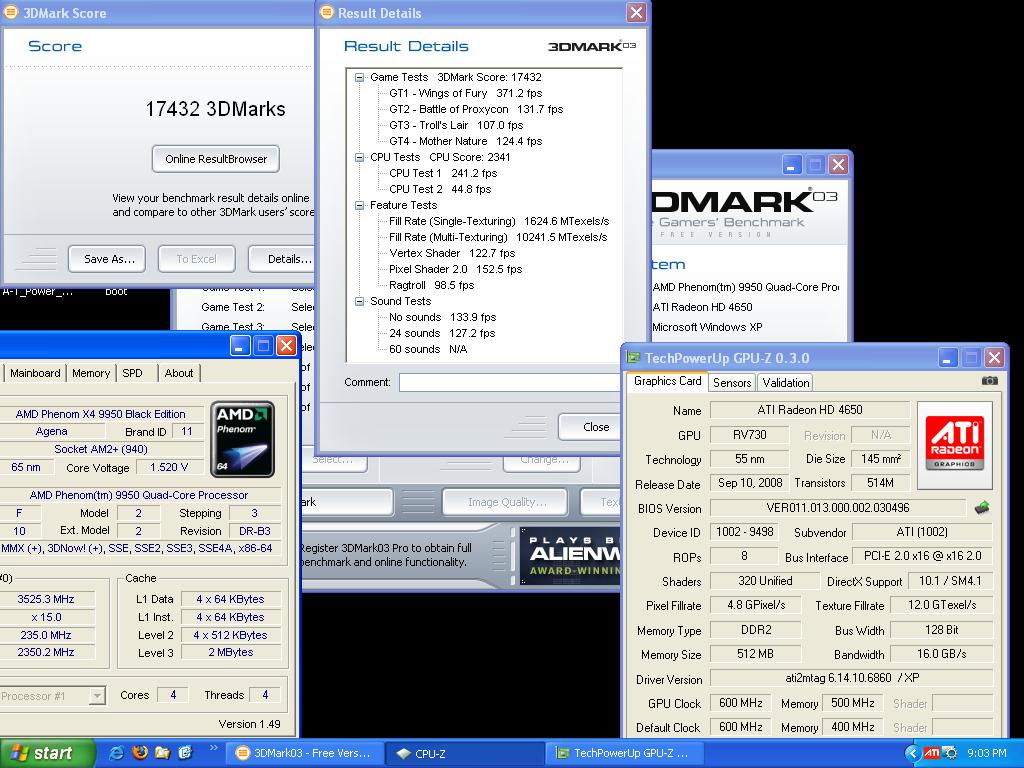Select the No sounds result row
The width and height of the screenshot is (1024, 768).
(x=442, y=317)
